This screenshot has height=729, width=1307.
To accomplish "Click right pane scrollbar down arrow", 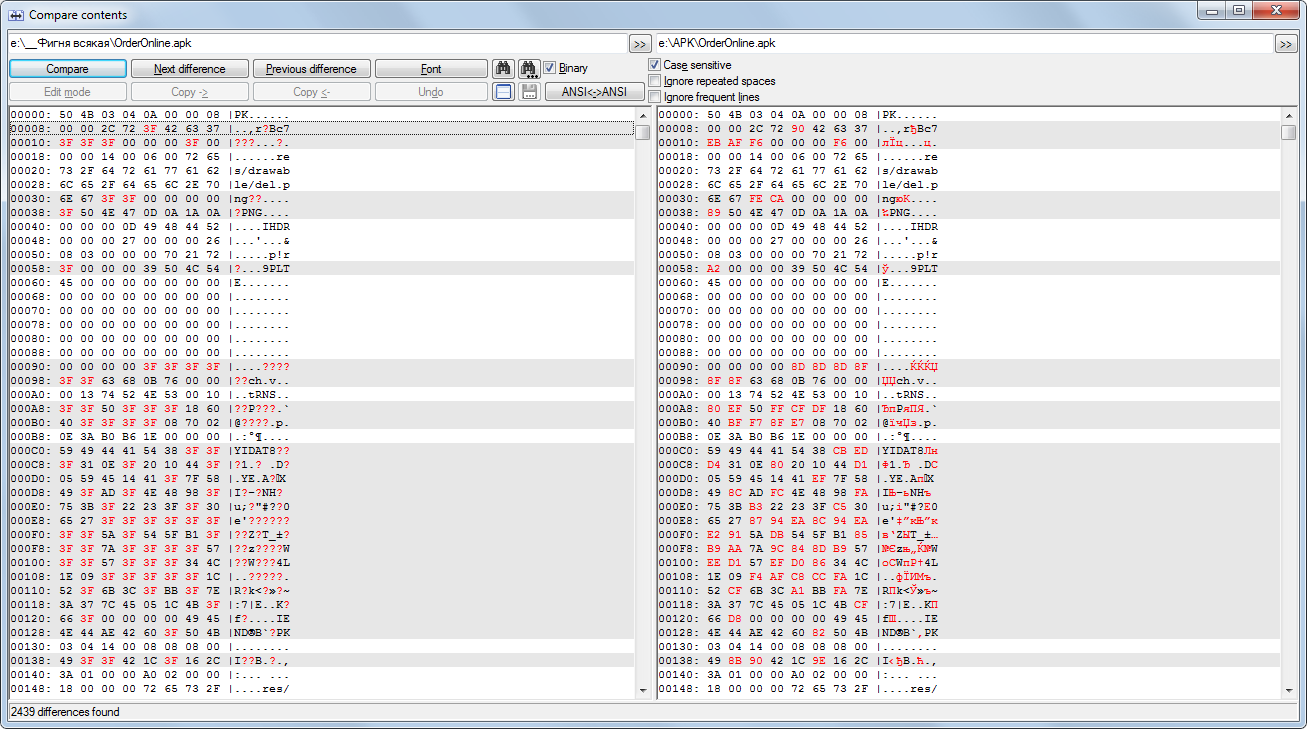I will pyautogui.click(x=1289, y=690).
